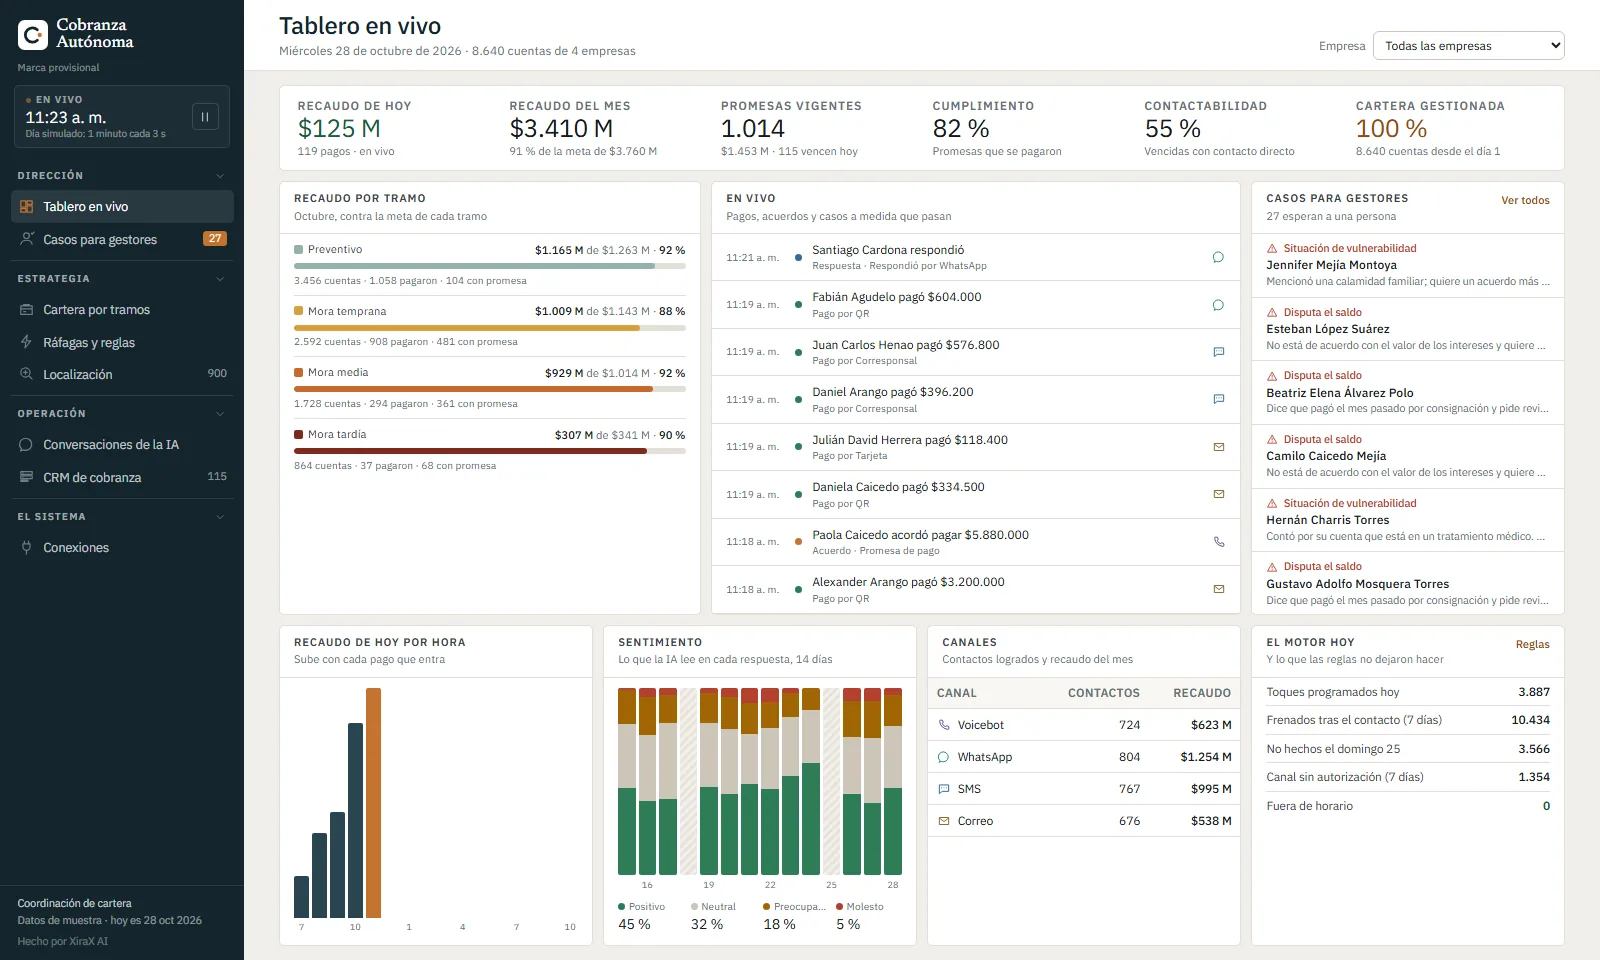The width and height of the screenshot is (1600, 960).
Task: Click the Mora tardía progress bar
Action: [490, 451]
